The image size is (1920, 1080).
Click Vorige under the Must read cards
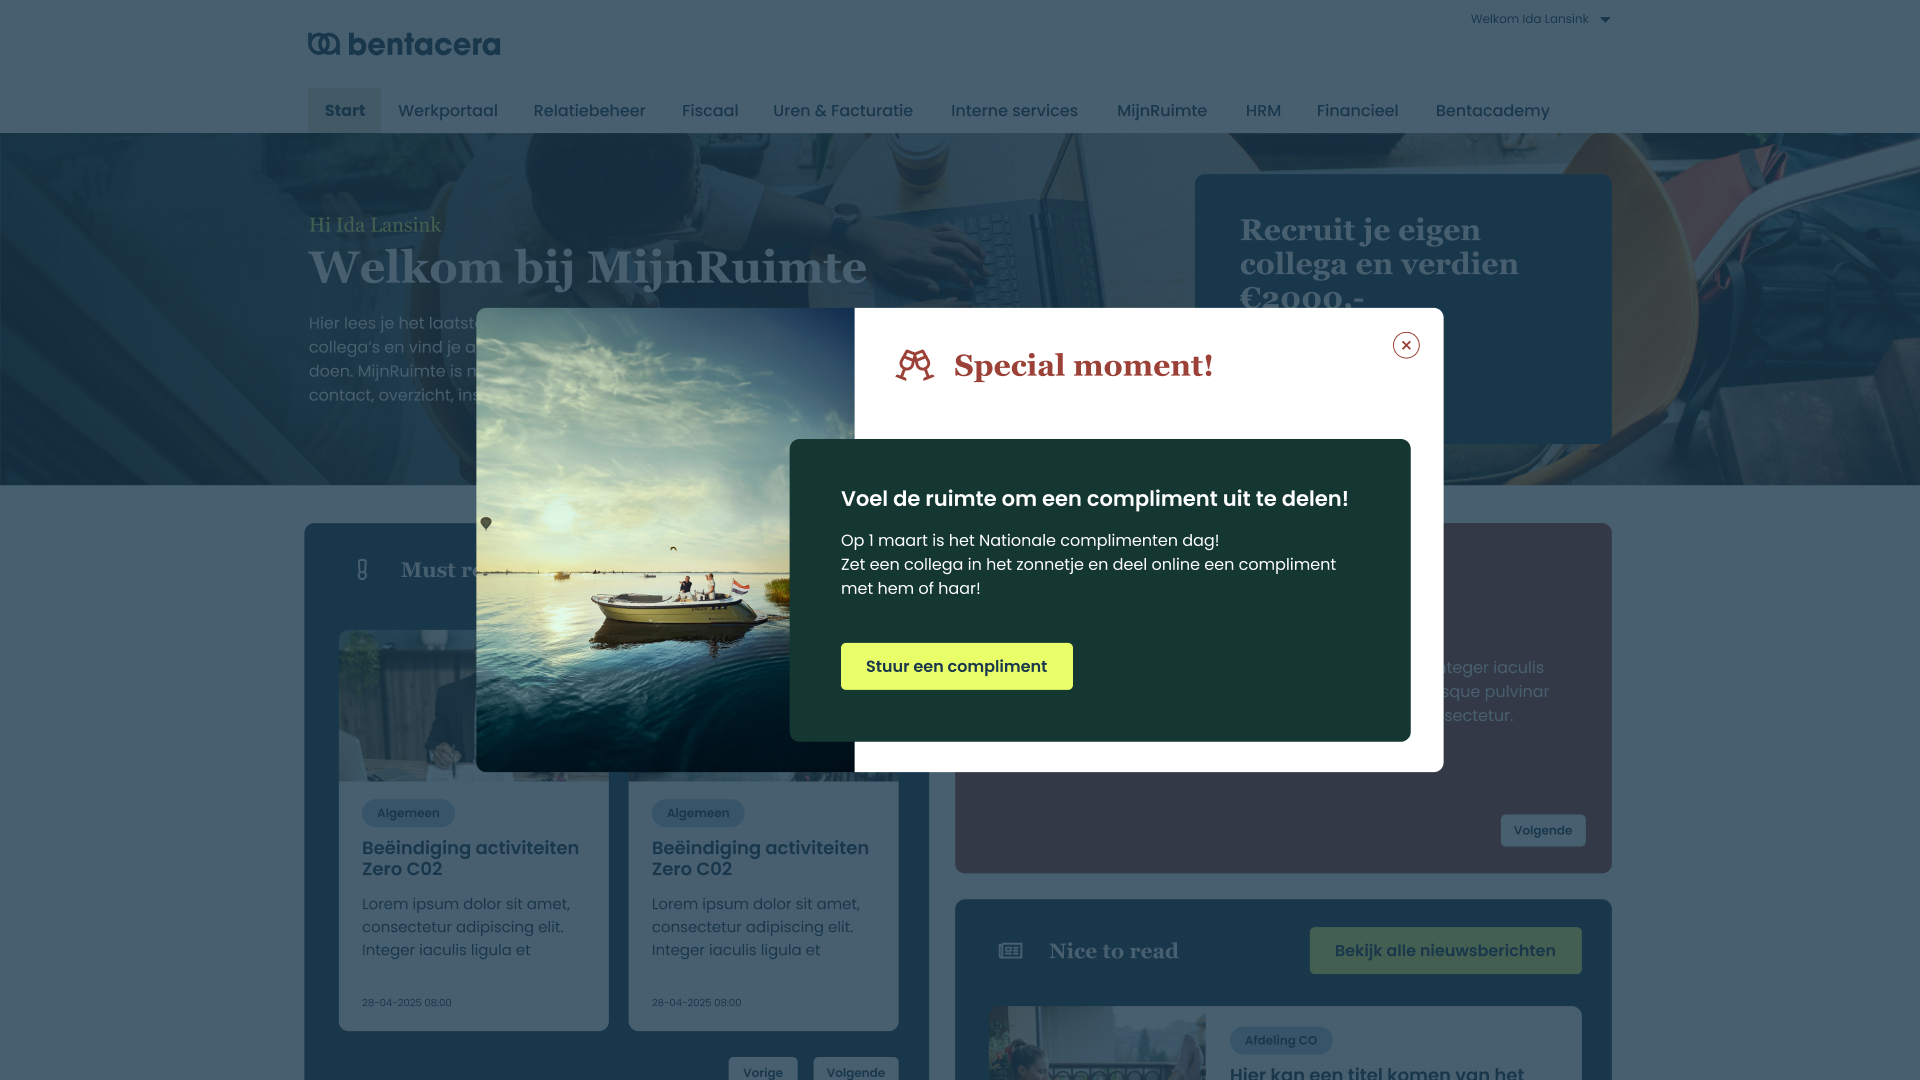(x=763, y=1071)
